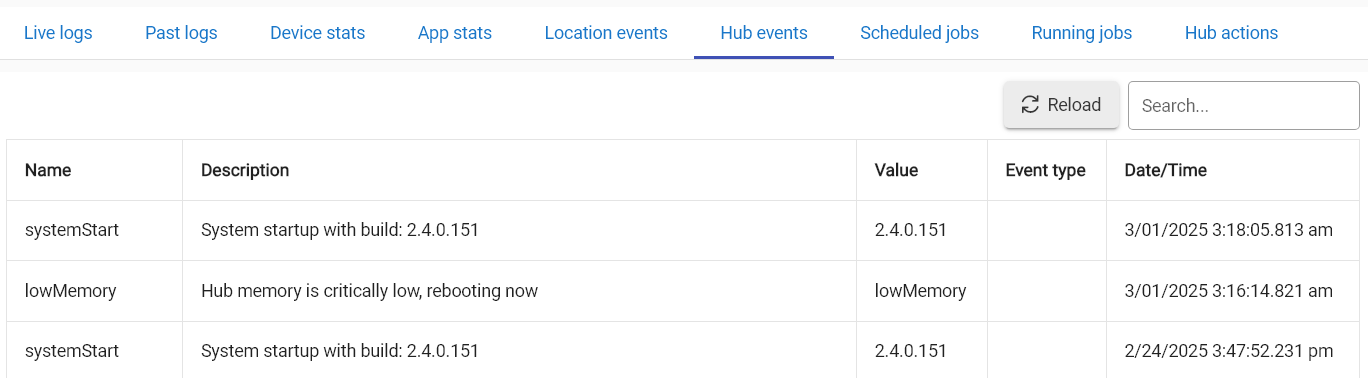View the Scheduled jobs tab
Screen dimensions: 1368x378
pos(920,33)
